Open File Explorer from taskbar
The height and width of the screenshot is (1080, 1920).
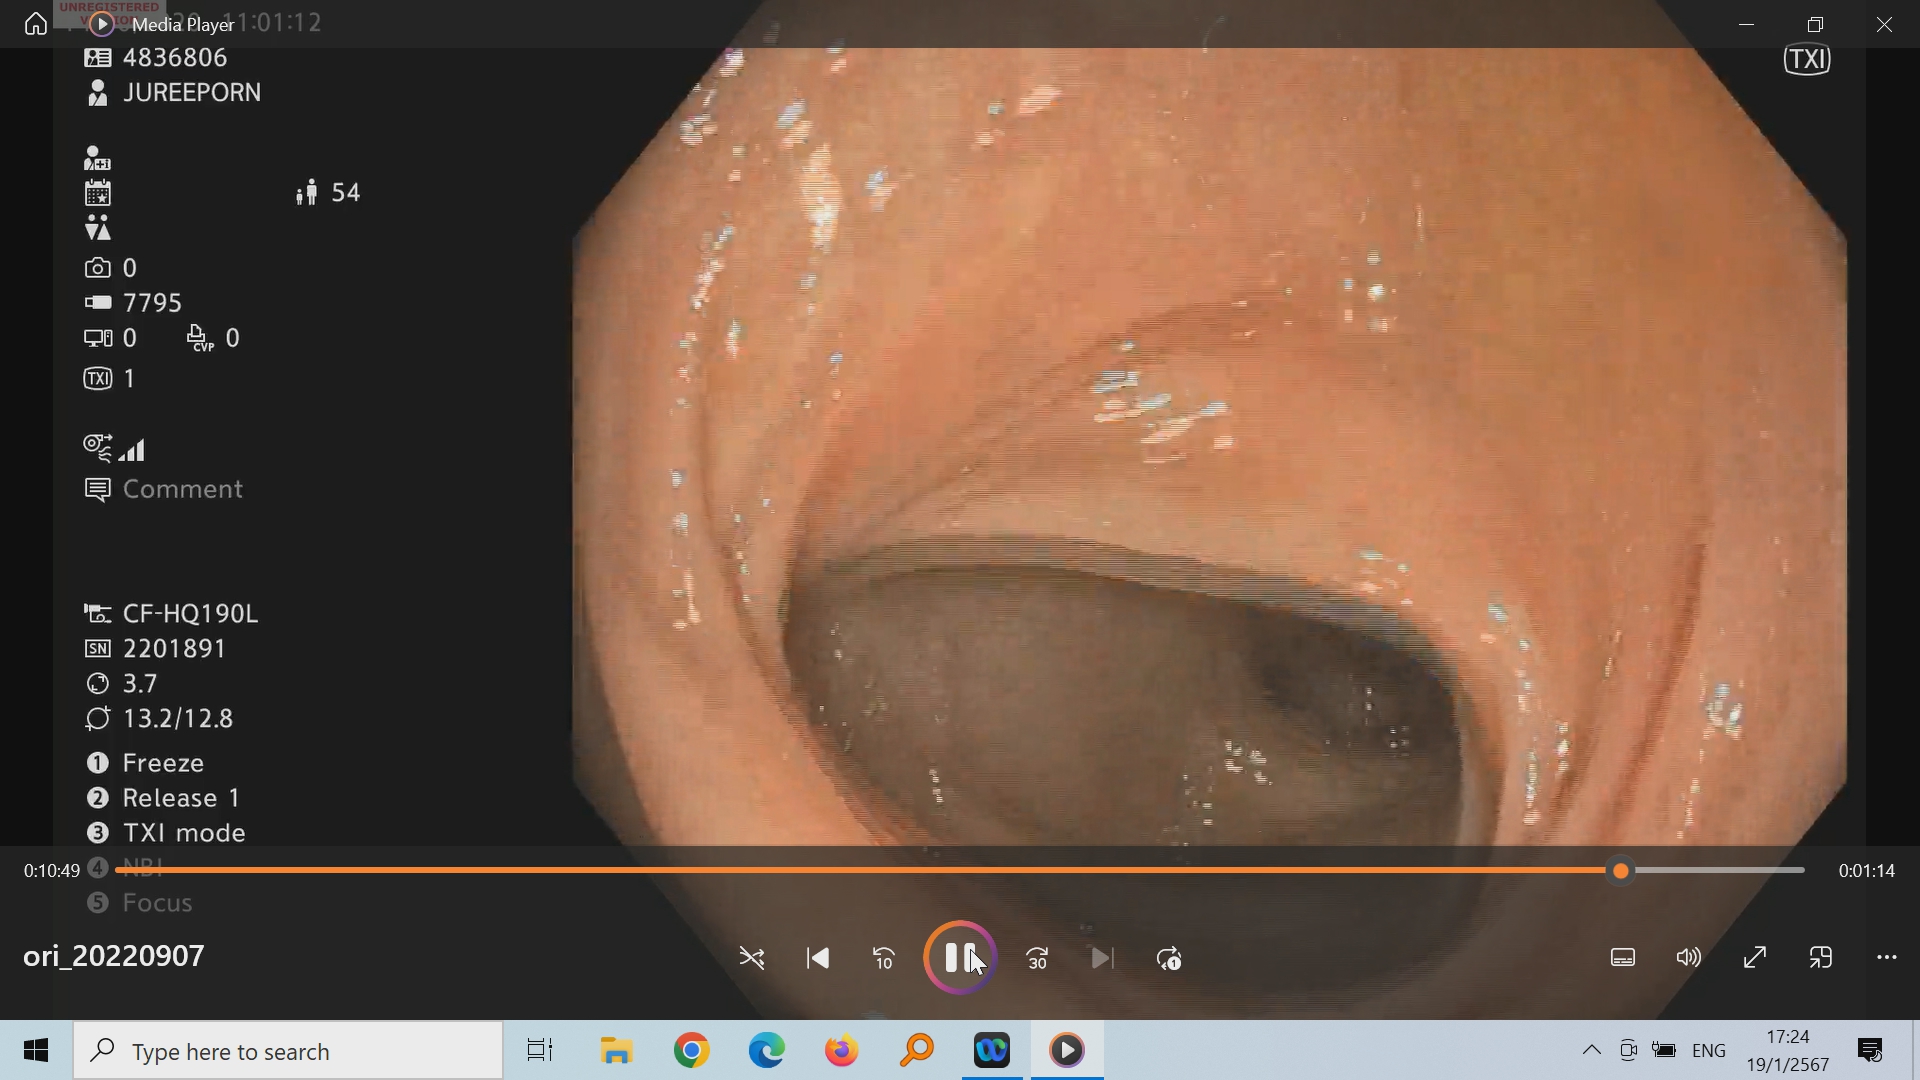point(617,1050)
